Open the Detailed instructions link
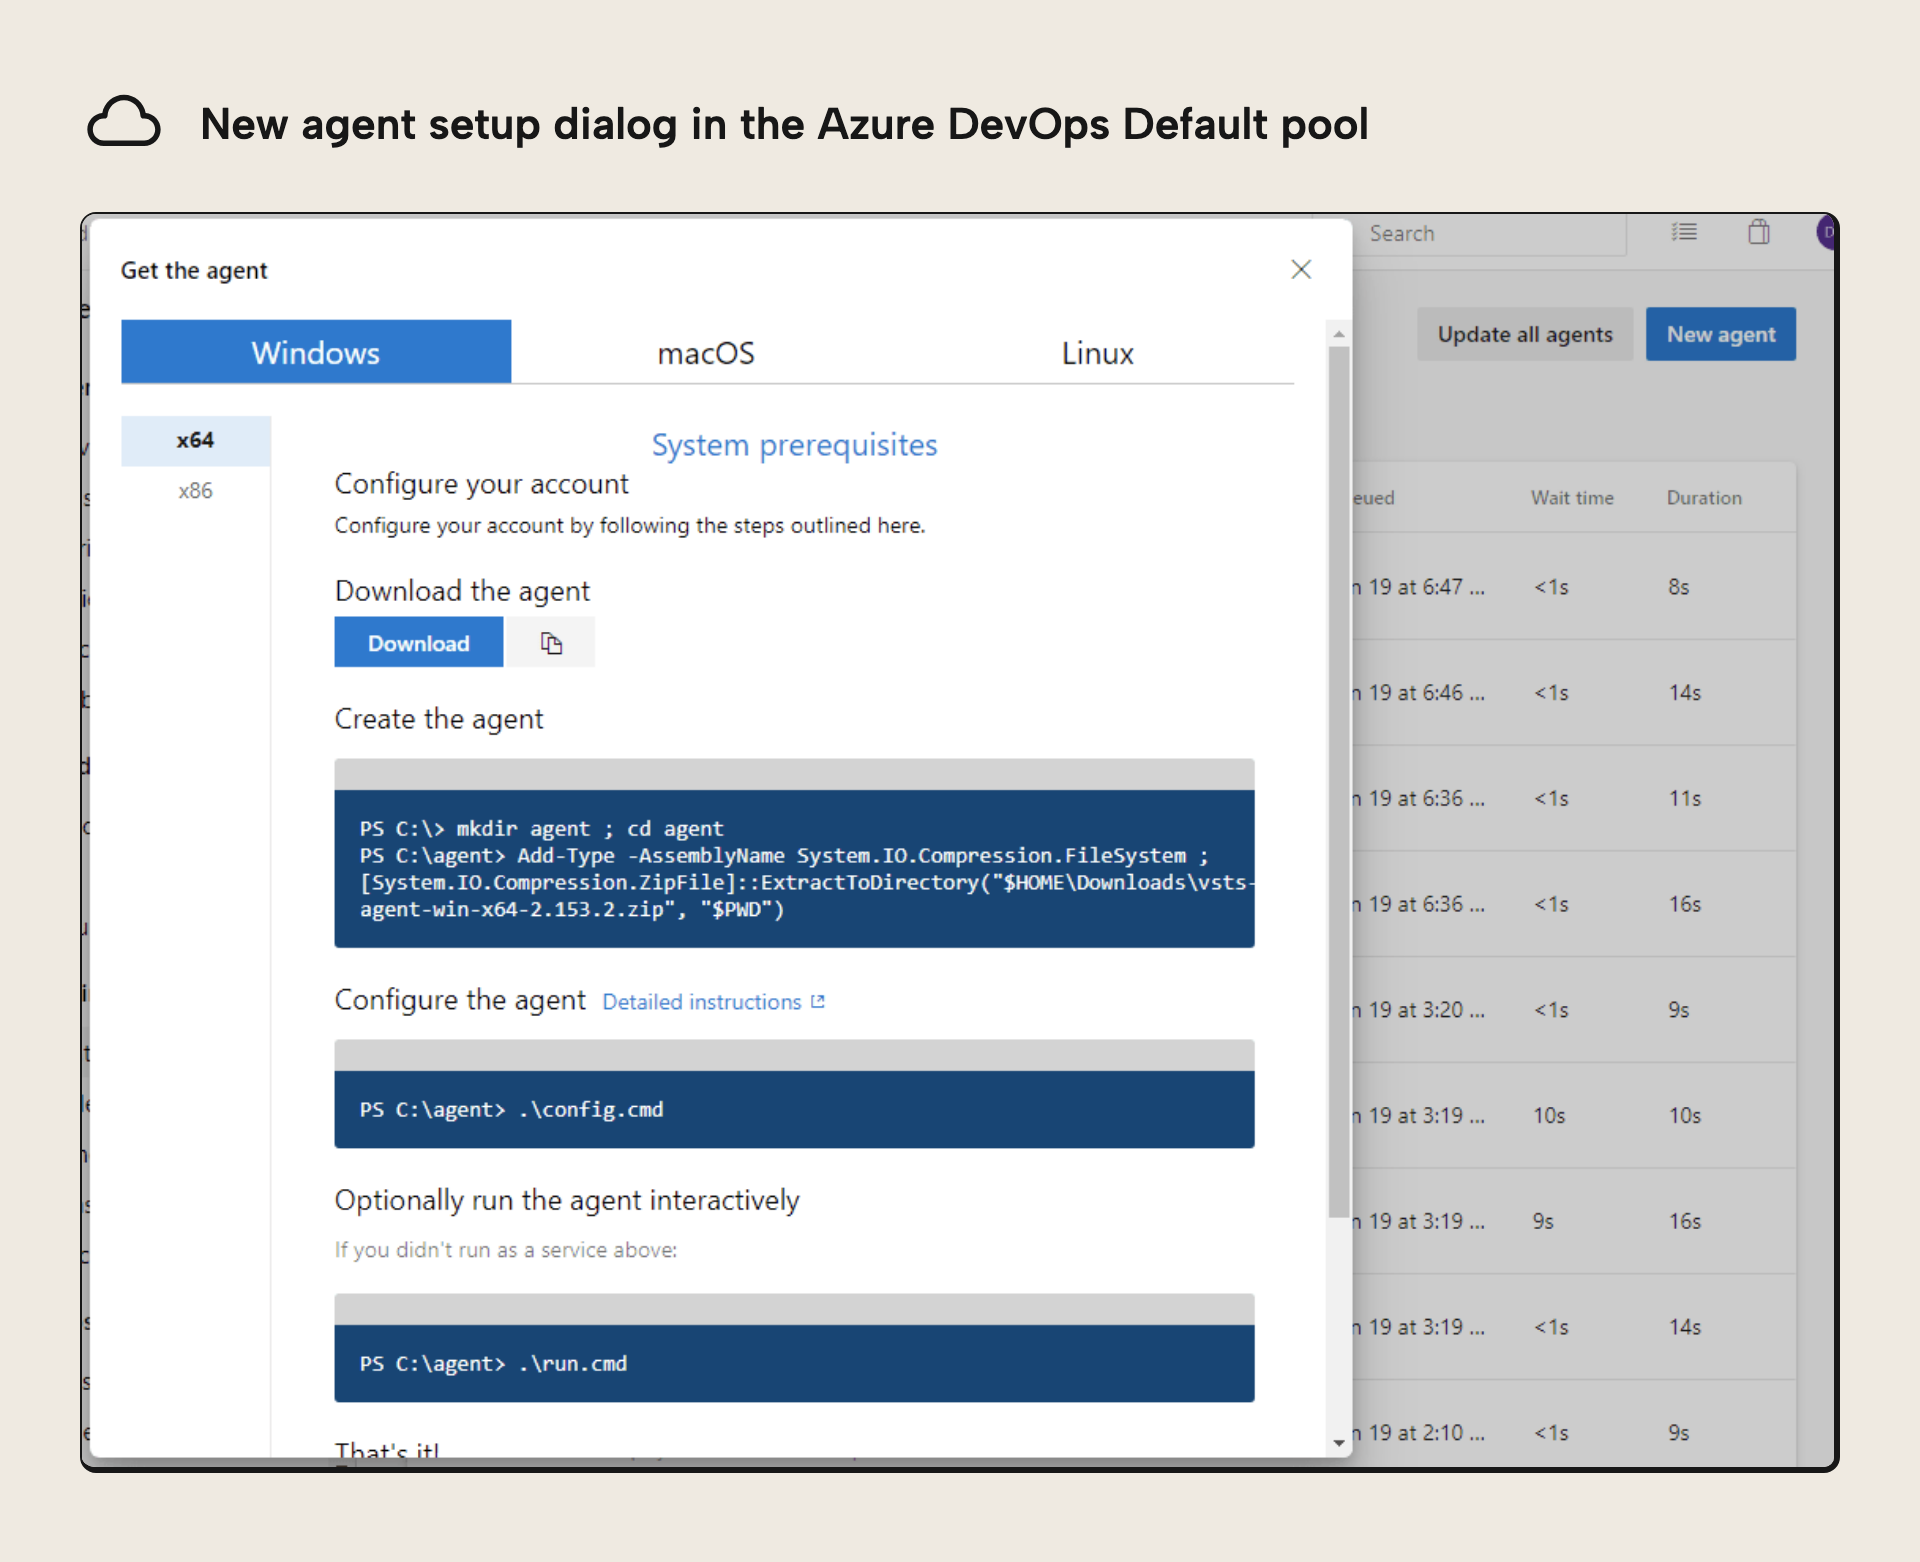 click(702, 1002)
